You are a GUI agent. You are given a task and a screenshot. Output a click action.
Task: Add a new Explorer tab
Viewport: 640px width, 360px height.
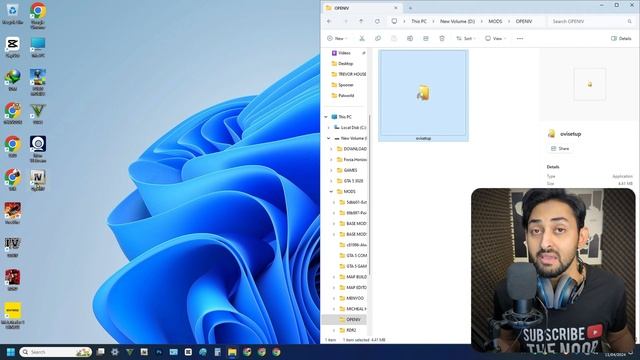(410, 8)
